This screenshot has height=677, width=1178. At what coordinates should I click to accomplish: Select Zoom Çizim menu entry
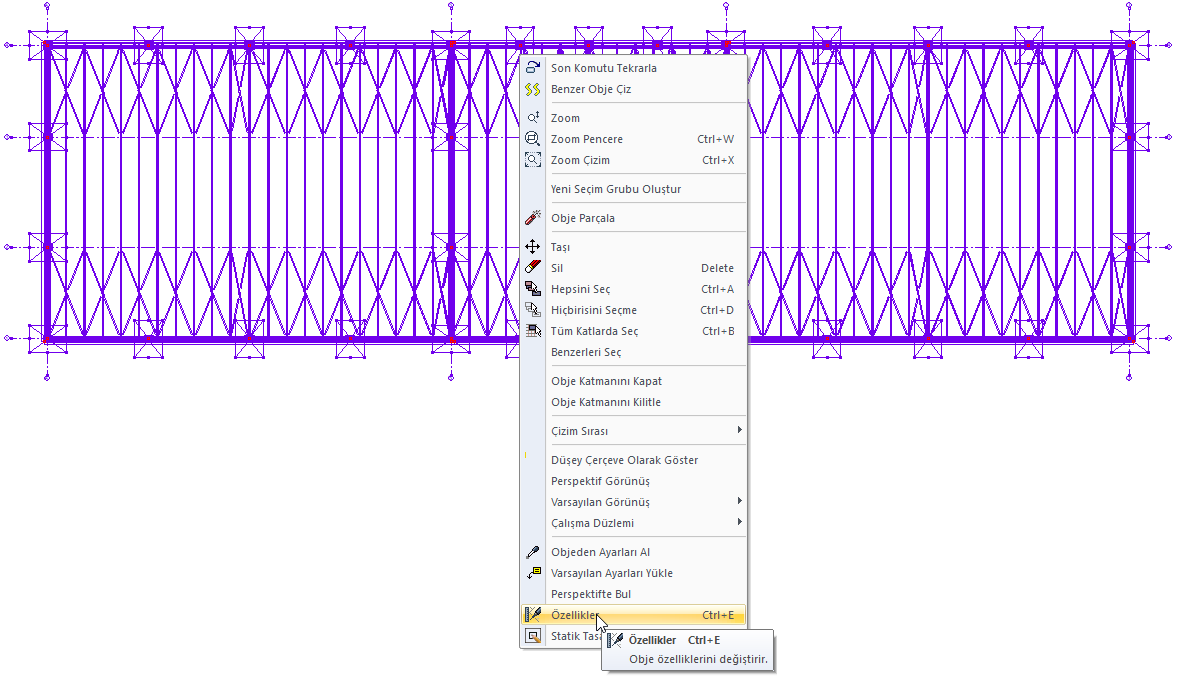click(633, 160)
